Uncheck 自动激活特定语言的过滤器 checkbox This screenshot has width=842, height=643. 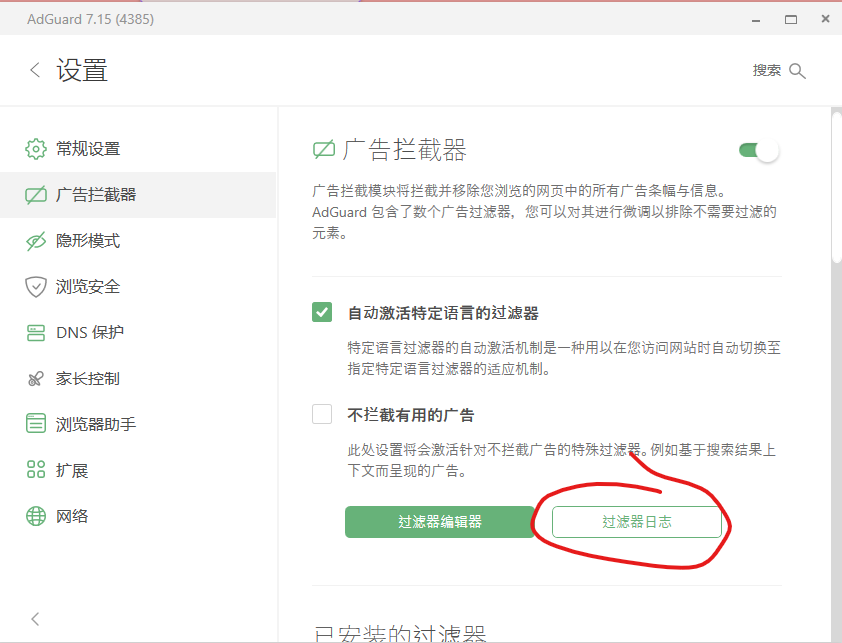click(x=322, y=312)
